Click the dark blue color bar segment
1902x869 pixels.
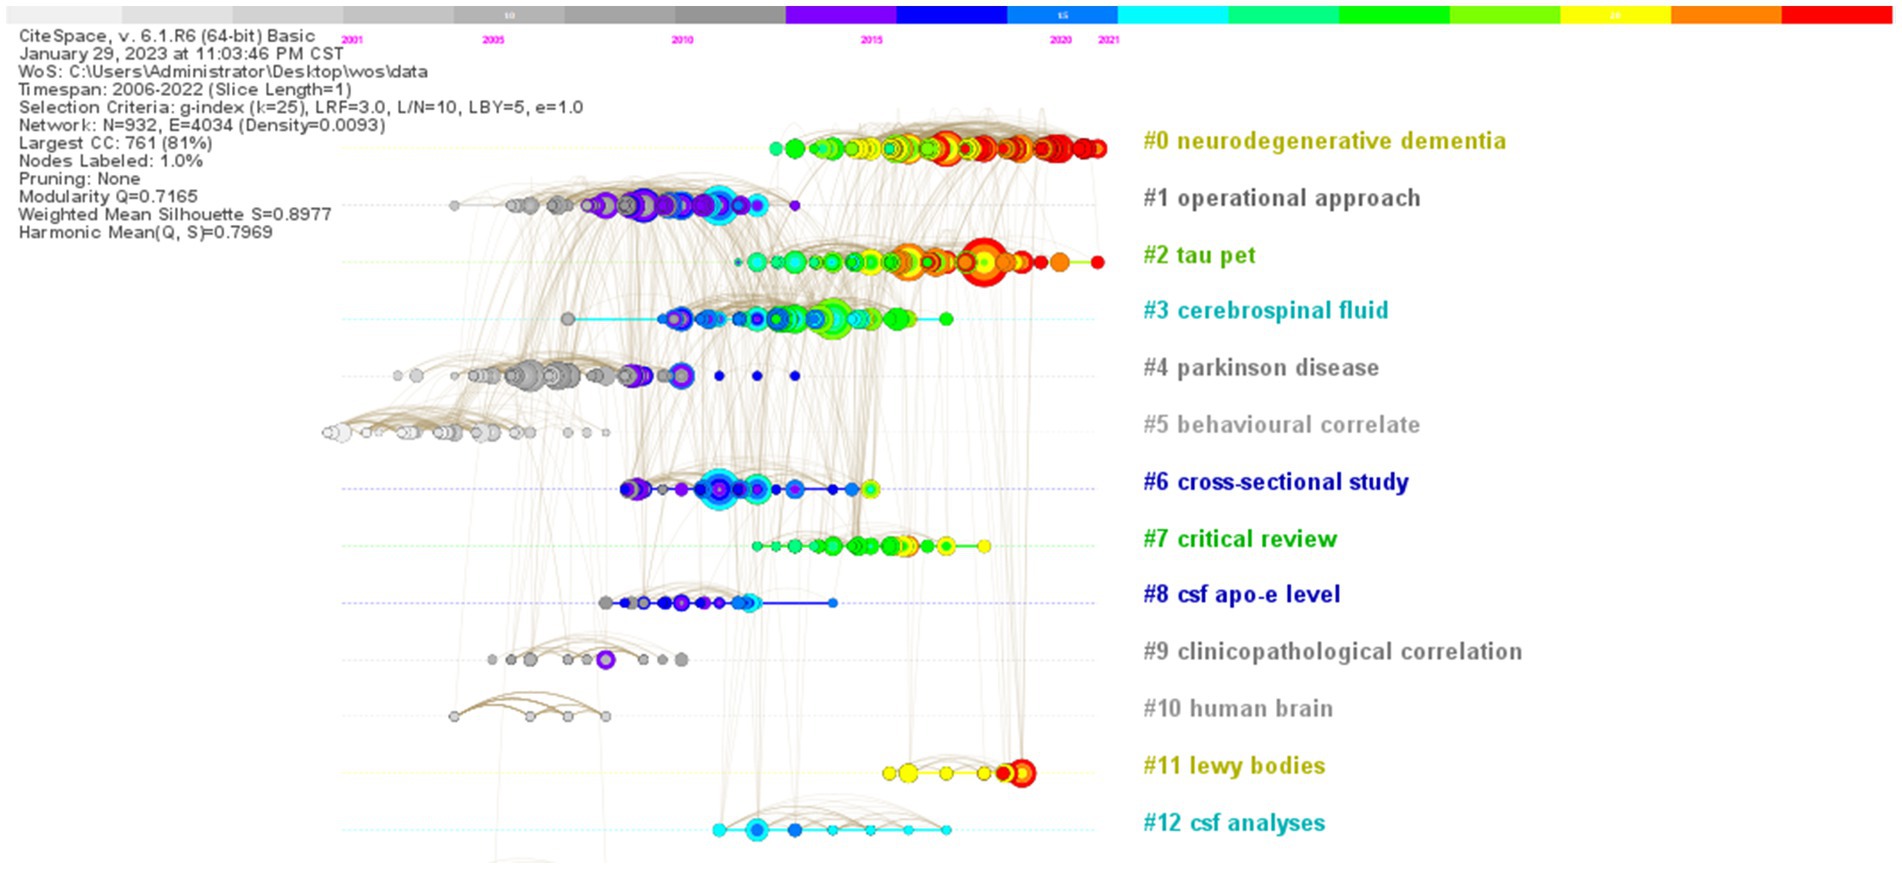tap(952, 15)
